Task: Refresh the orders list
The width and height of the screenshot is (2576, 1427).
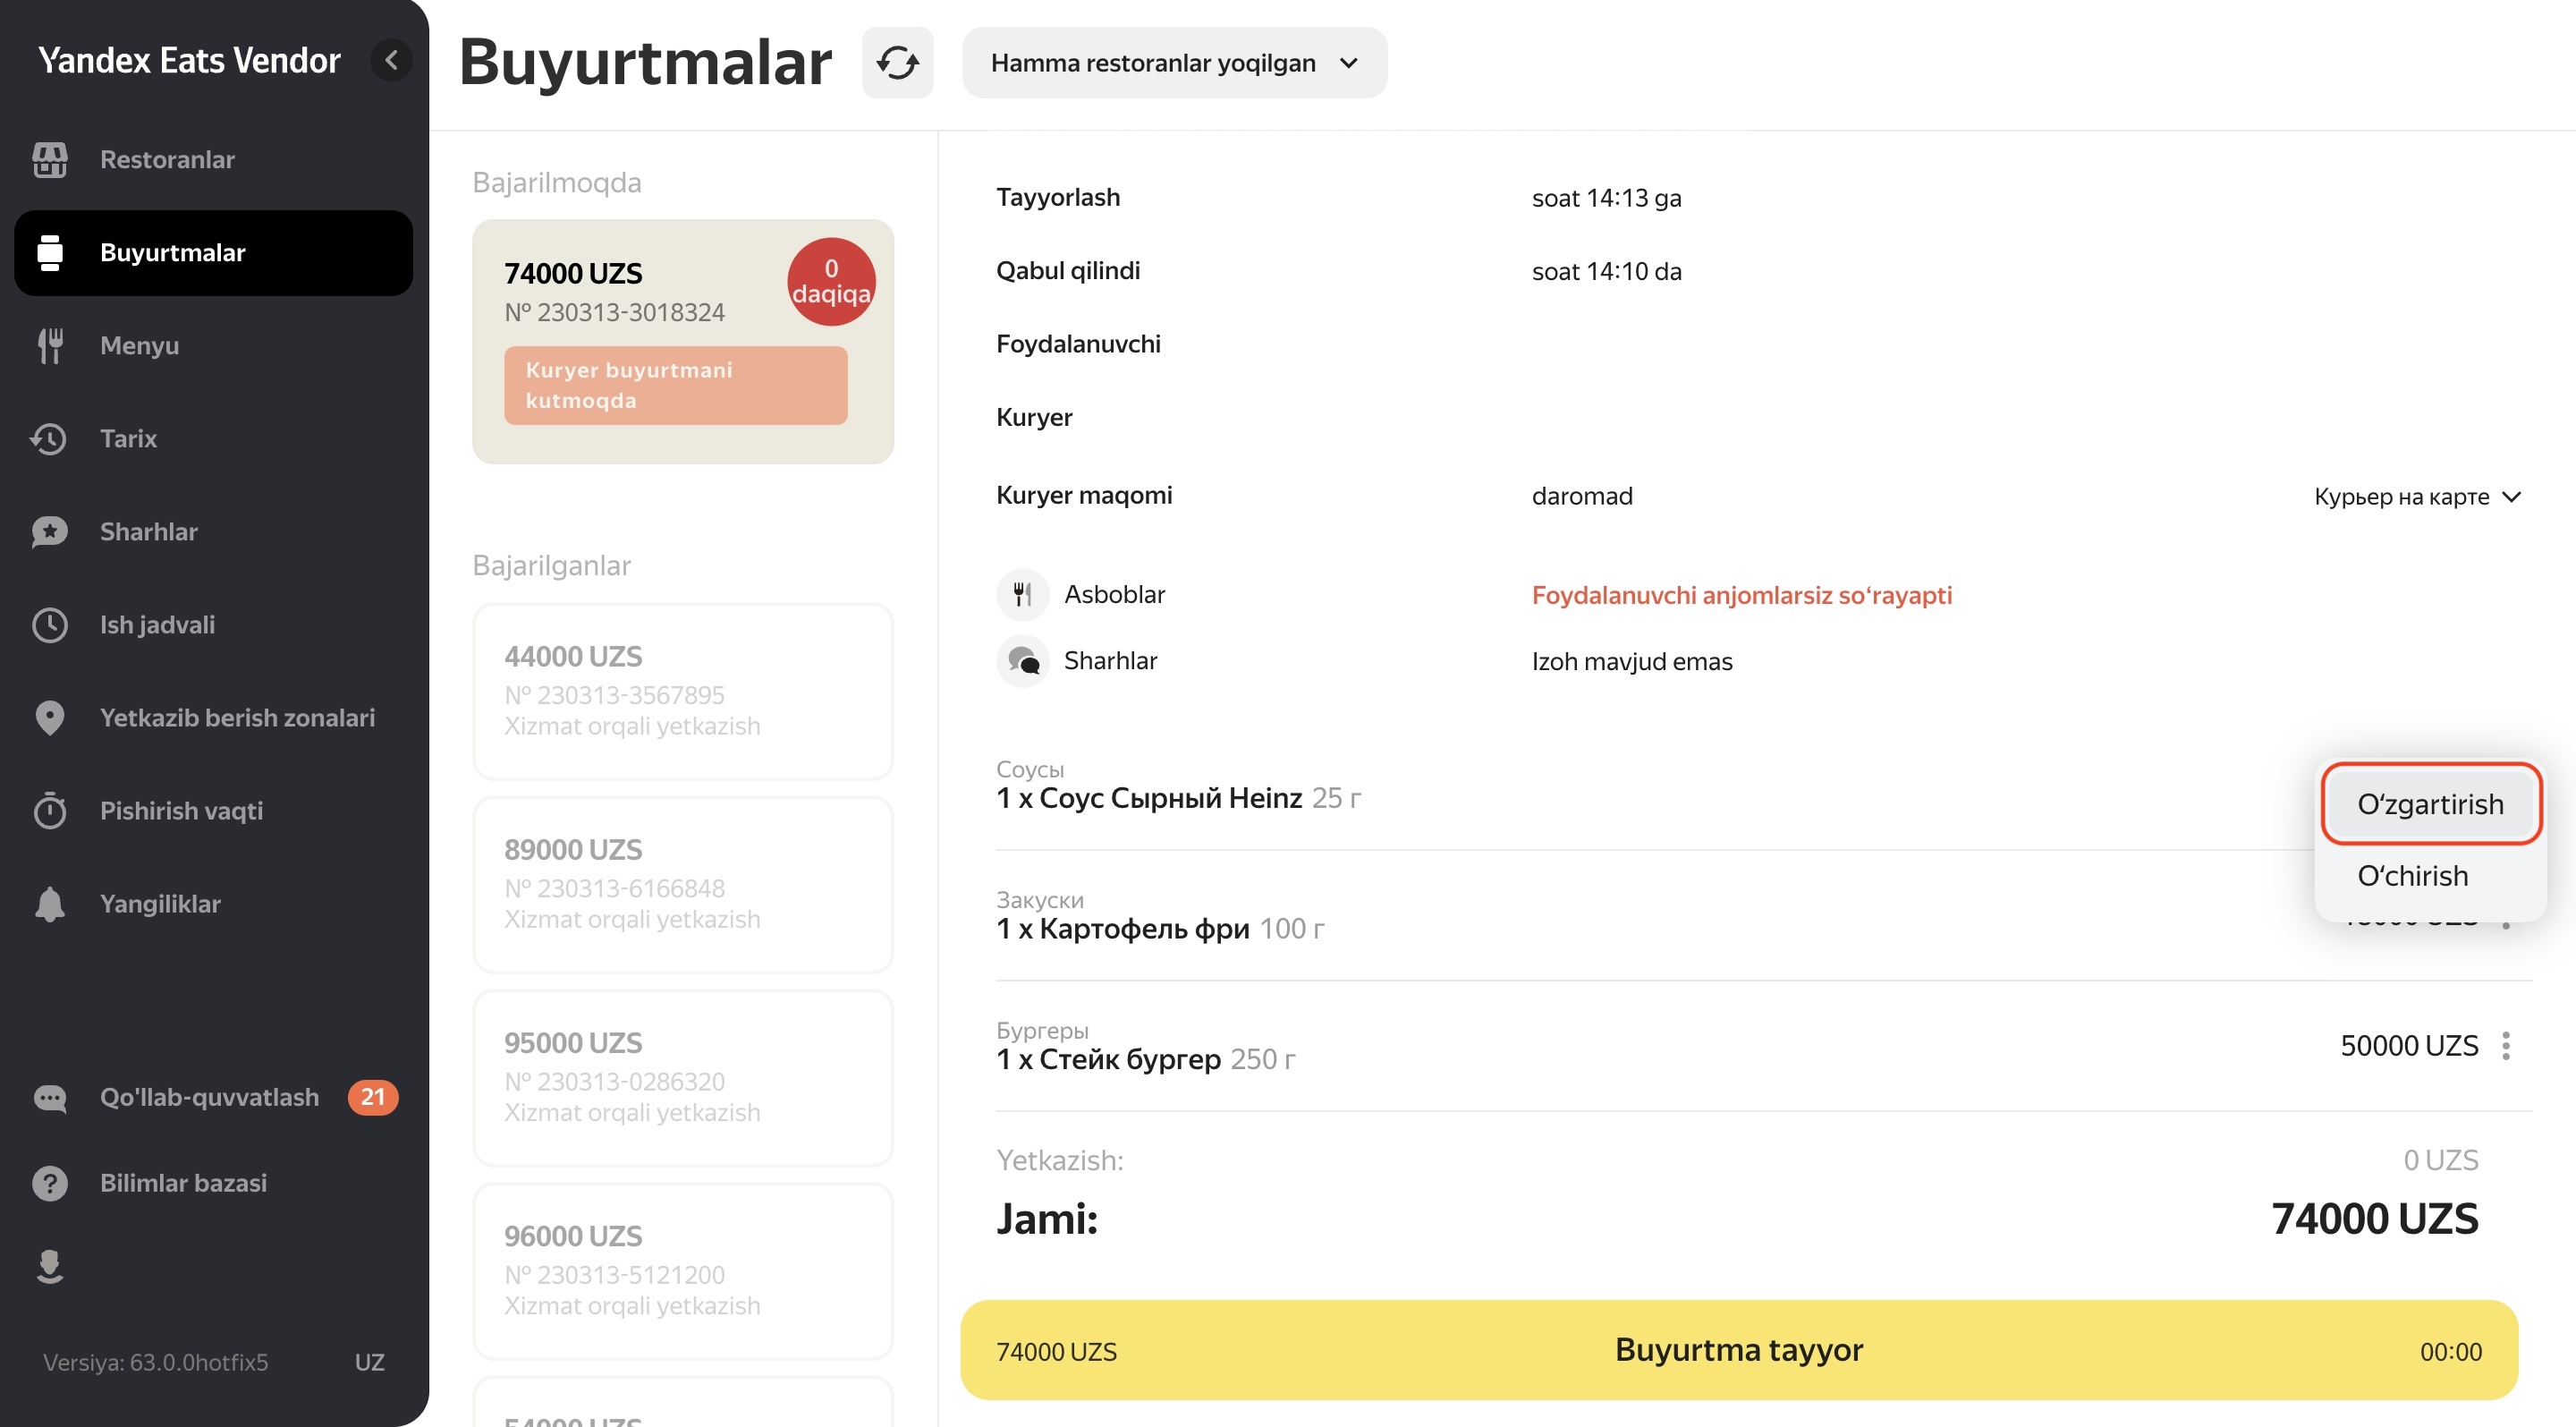Action: click(x=897, y=62)
